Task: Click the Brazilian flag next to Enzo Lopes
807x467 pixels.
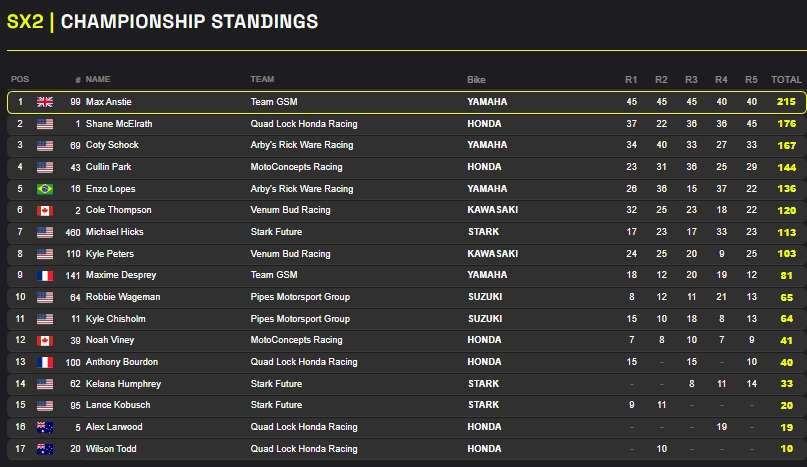Action: [45, 189]
